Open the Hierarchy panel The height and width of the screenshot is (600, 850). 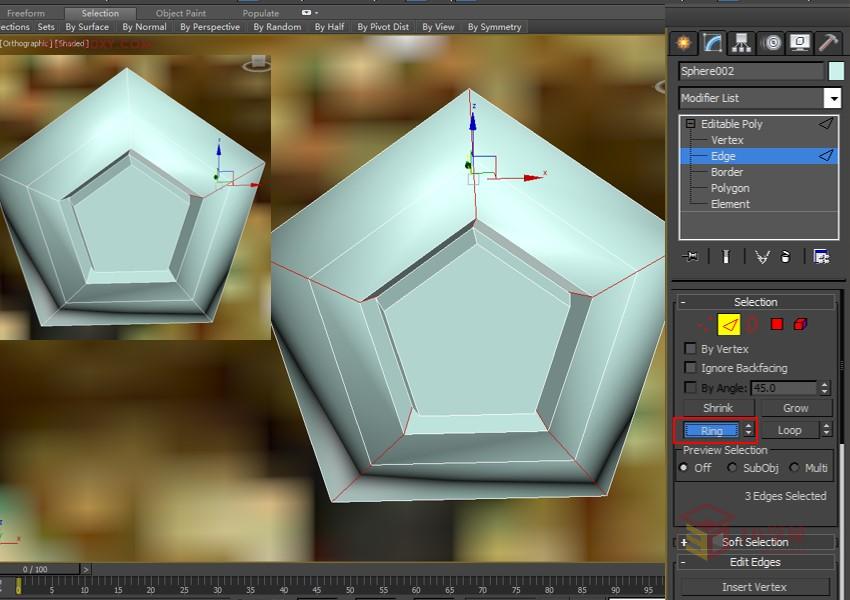click(742, 42)
